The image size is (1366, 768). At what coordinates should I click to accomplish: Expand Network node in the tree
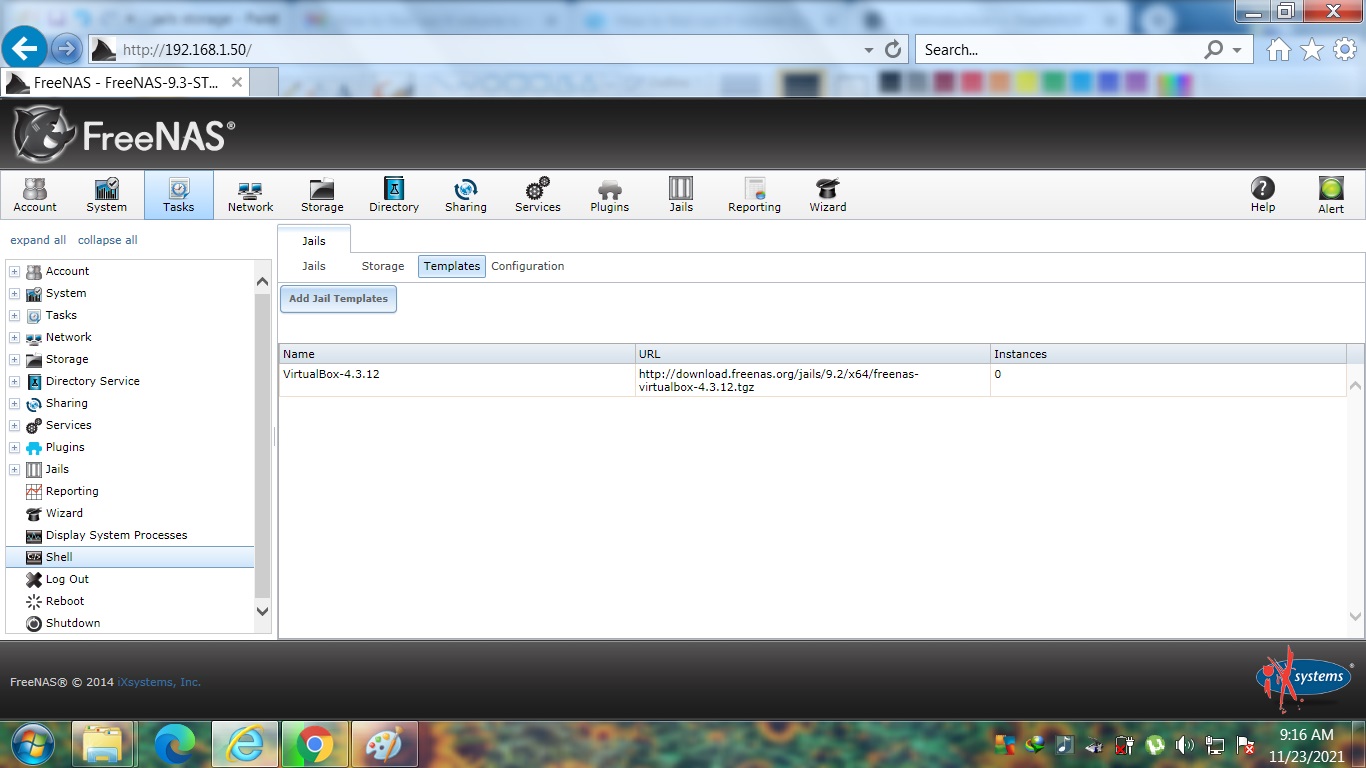click(x=15, y=337)
